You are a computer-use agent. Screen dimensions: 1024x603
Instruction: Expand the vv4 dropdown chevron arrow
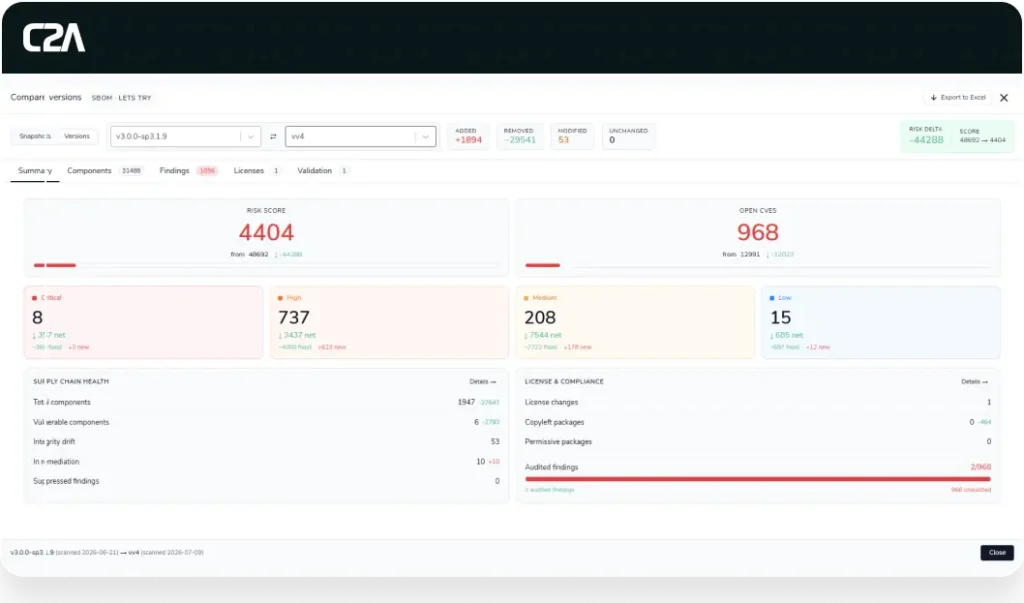pos(425,137)
